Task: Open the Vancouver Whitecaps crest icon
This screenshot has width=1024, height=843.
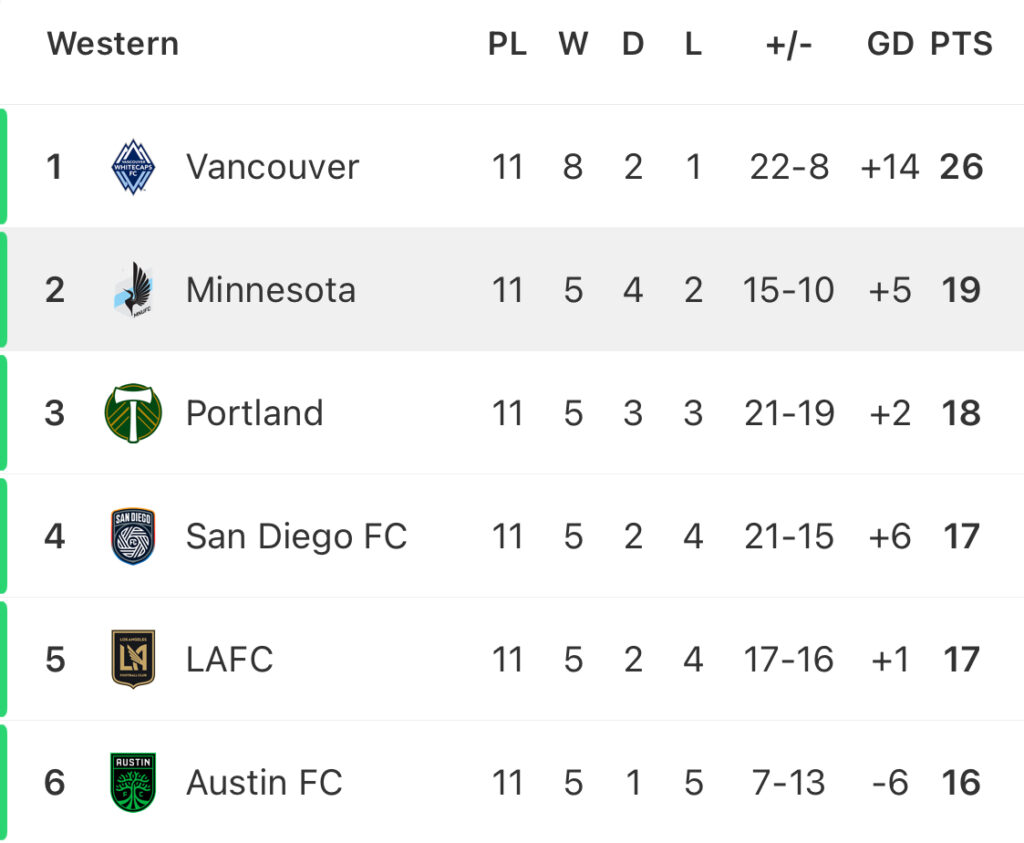Action: point(133,167)
